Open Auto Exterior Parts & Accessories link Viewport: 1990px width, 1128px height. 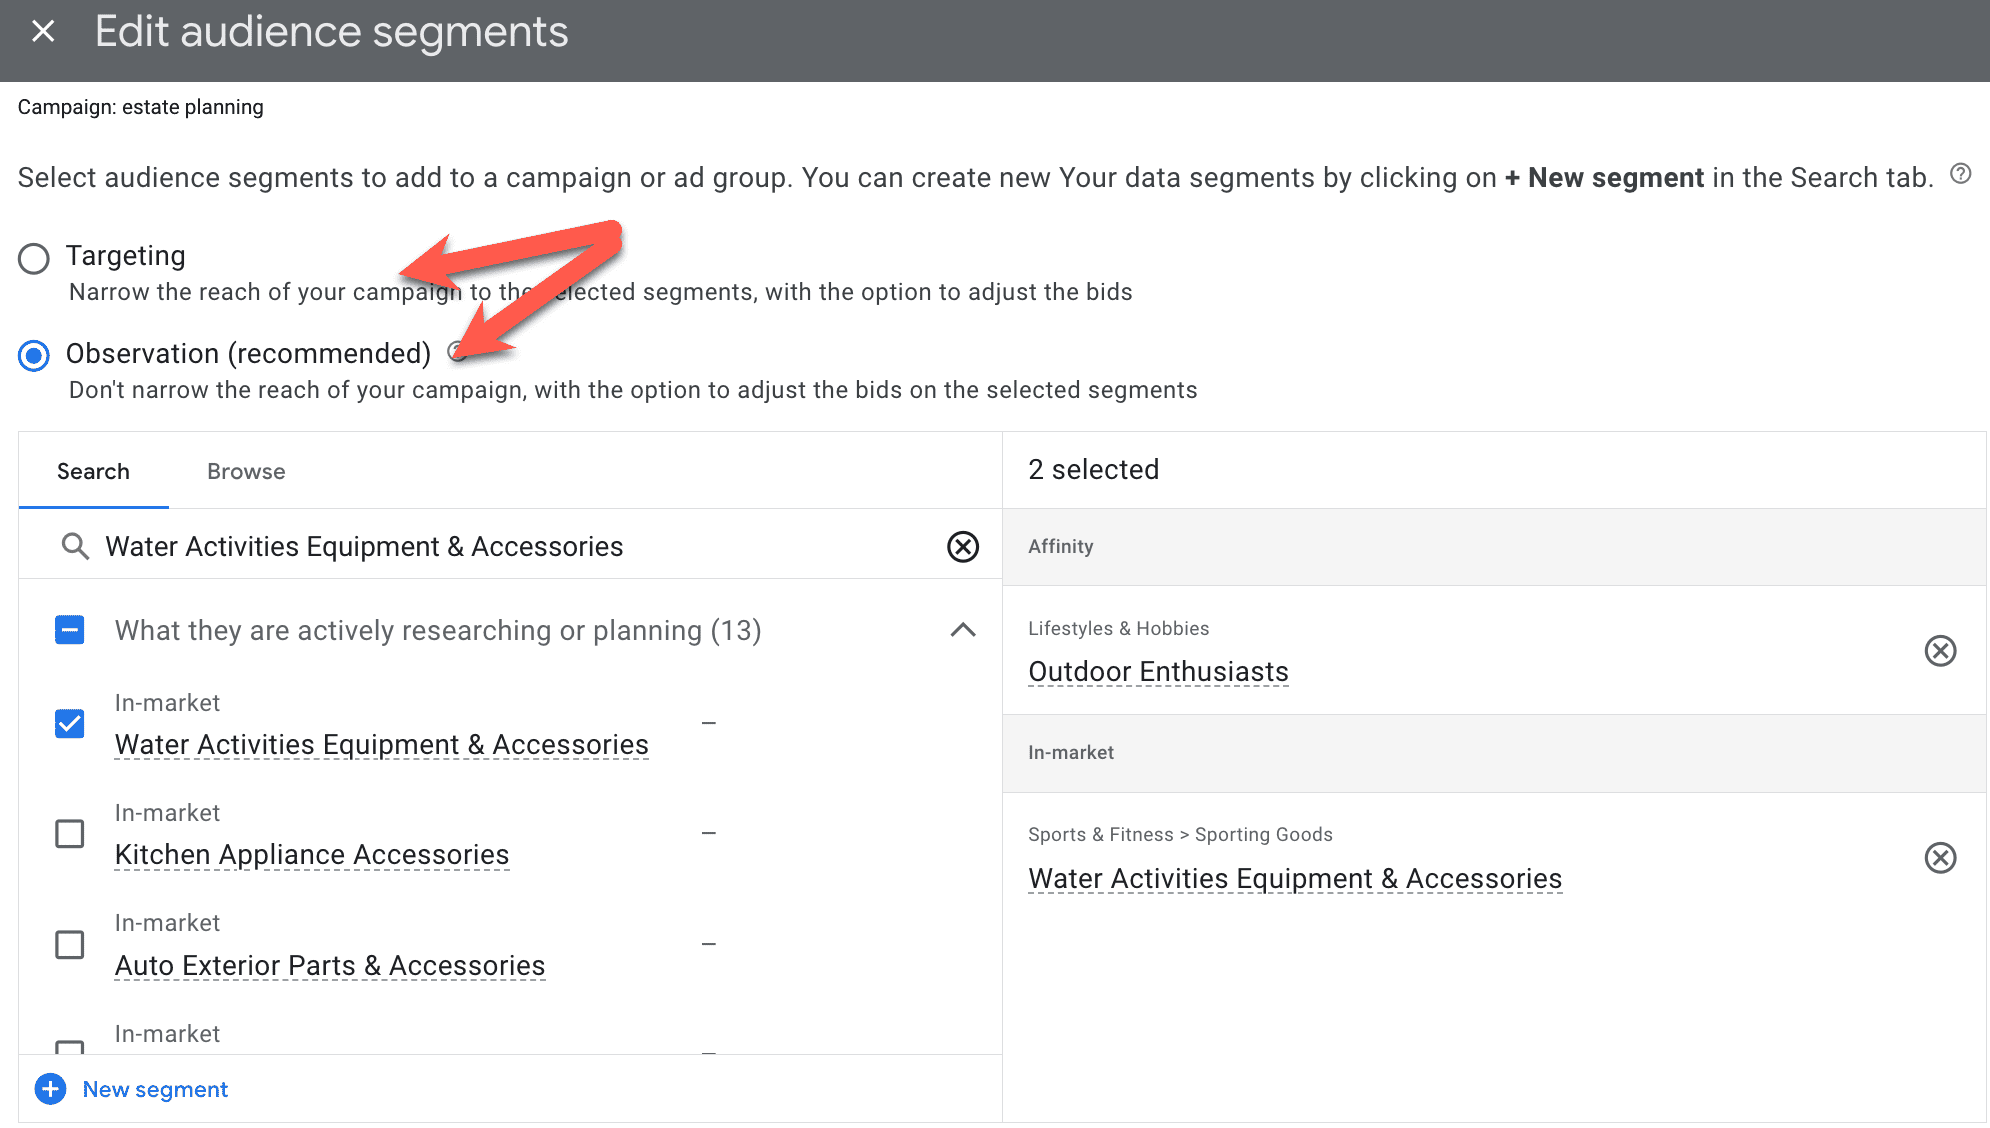coord(330,966)
